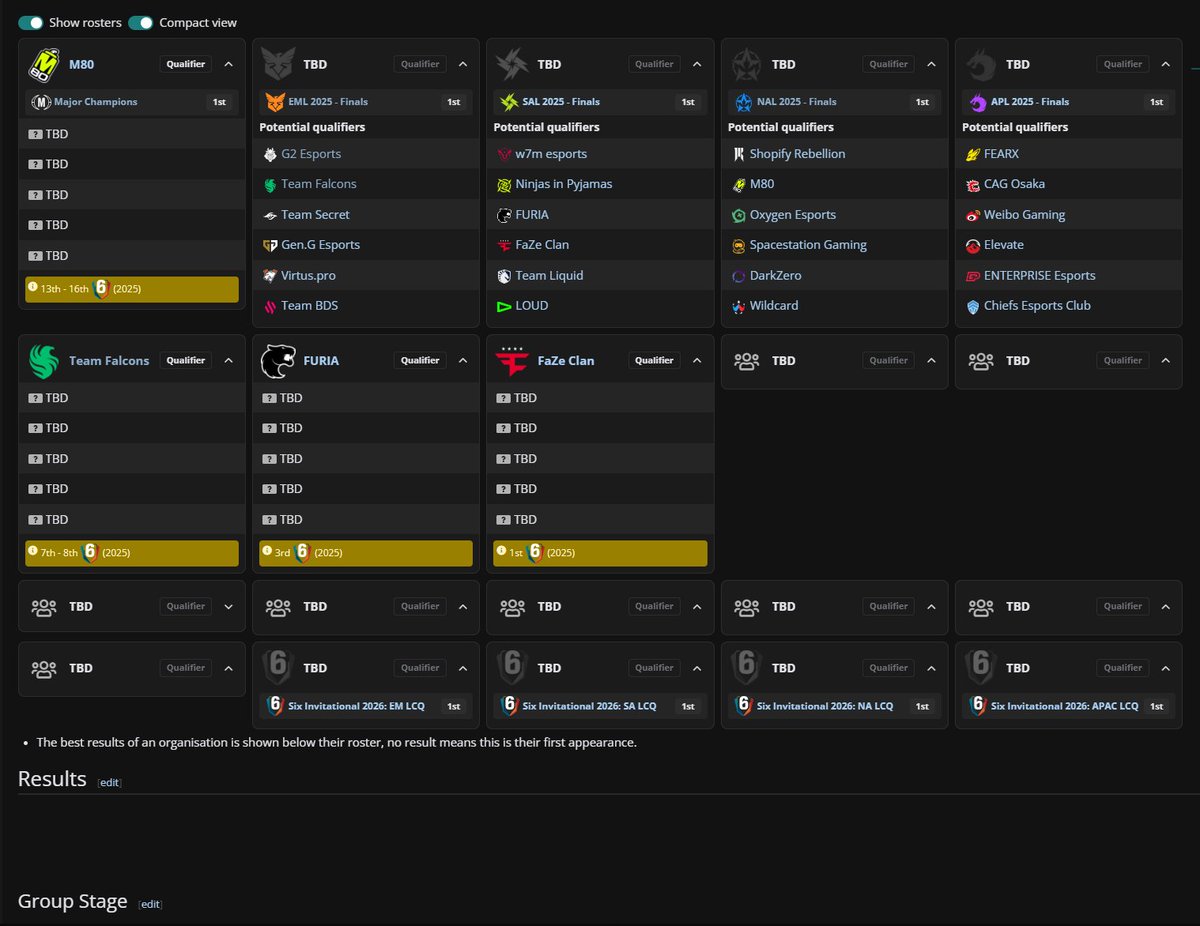Click the LOUD logo icon
The image size is (1200, 926).
tap(504, 306)
